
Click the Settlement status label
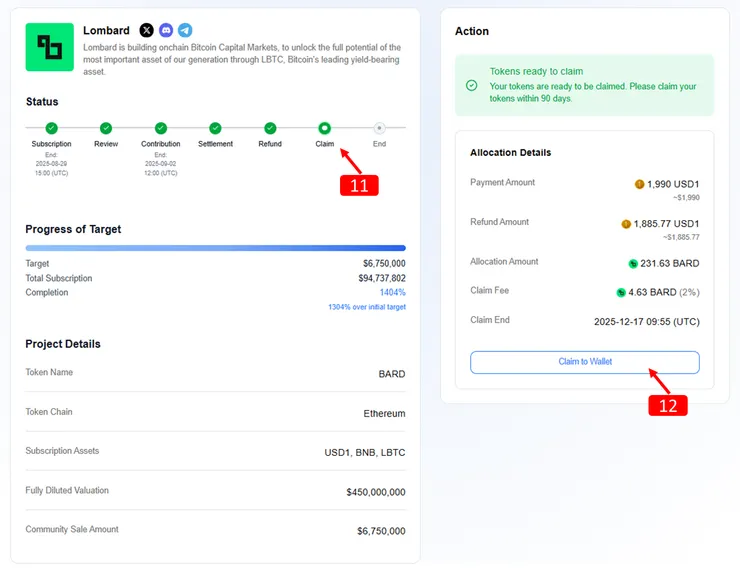point(215,143)
